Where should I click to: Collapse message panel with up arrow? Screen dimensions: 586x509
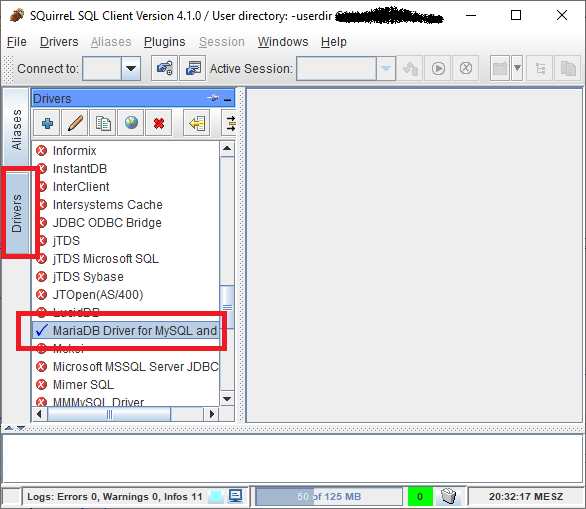9,428
